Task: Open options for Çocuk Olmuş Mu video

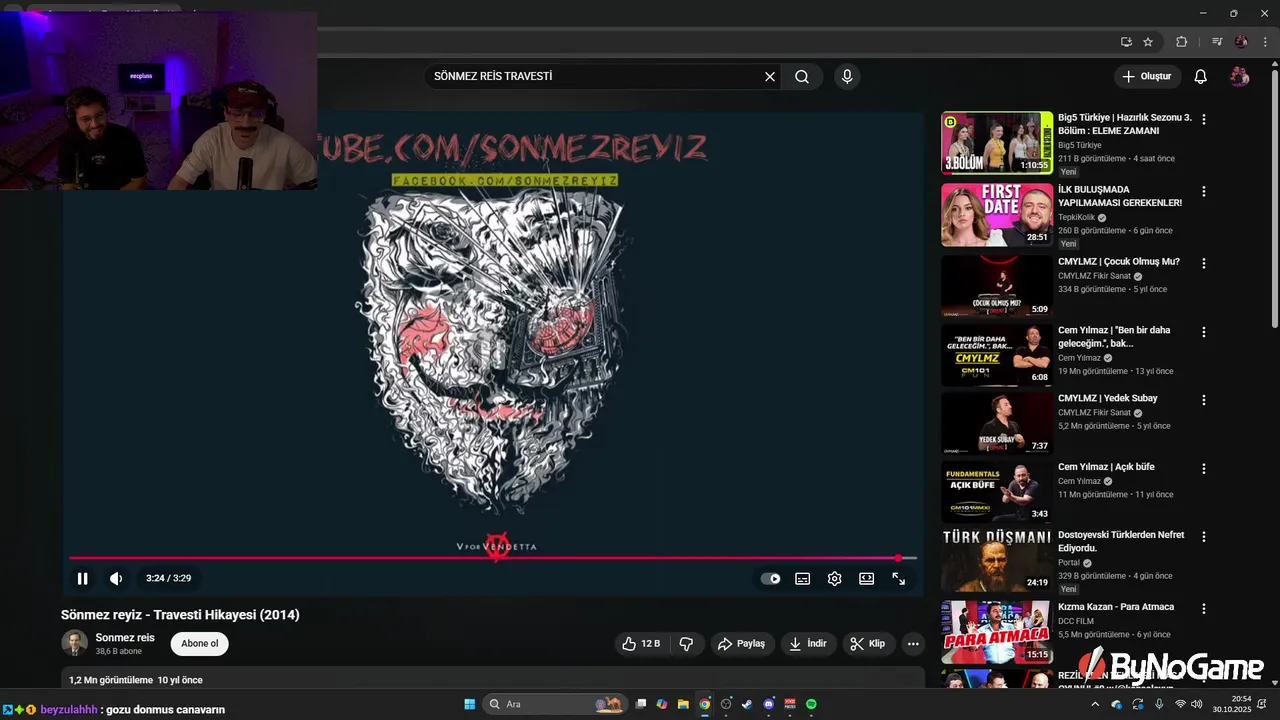Action: pyautogui.click(x=1204, y=263)
